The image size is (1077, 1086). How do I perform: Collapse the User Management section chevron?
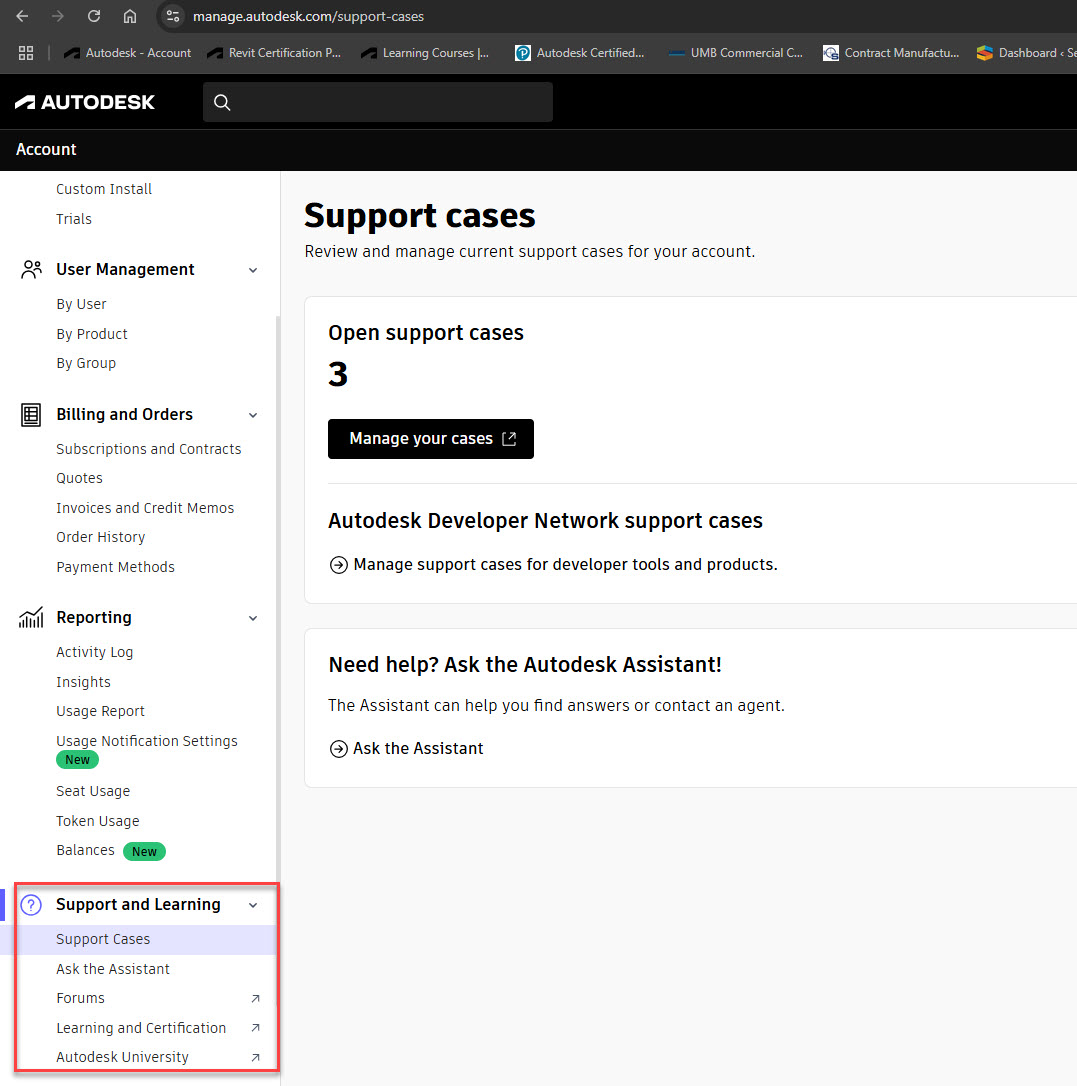click(253, 270)
